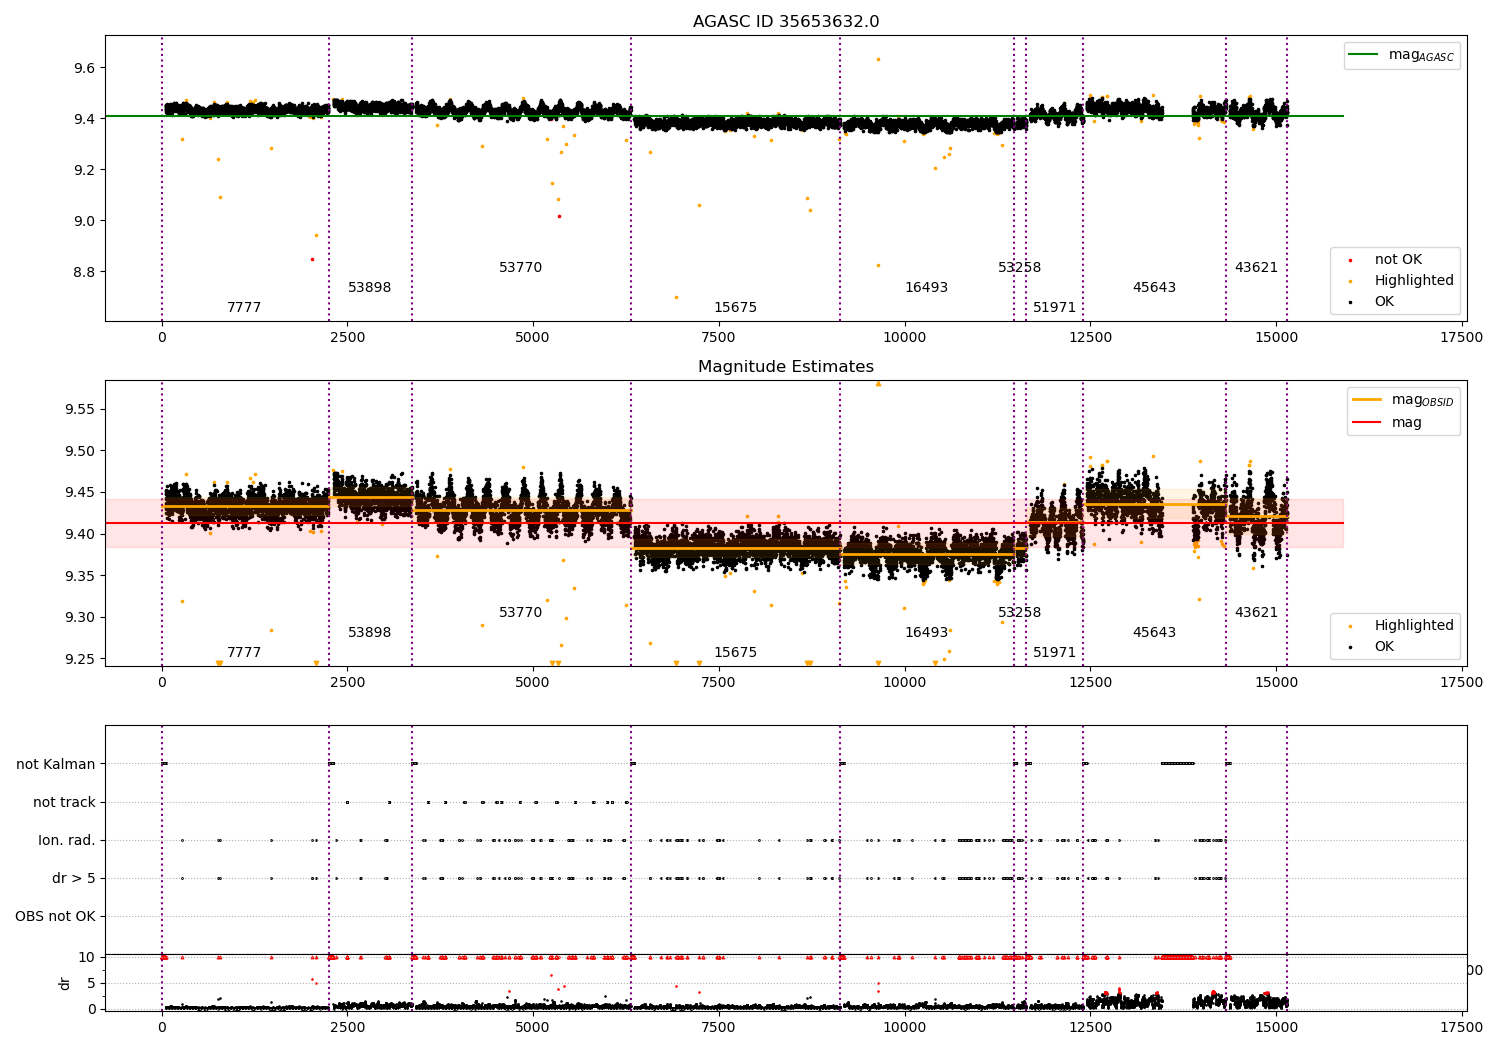Select the mag AGASC legend label

pyautogui.click(x=1421, y=56)
